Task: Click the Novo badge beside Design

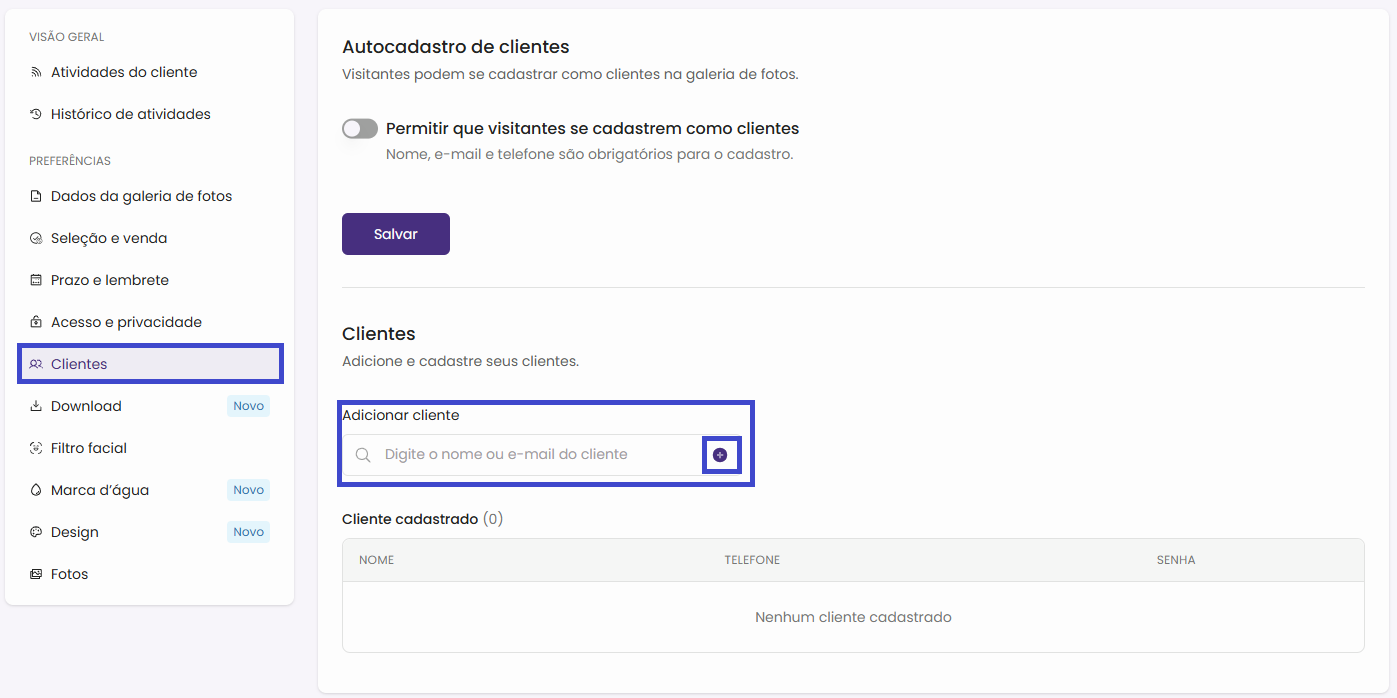Action: 248,532
